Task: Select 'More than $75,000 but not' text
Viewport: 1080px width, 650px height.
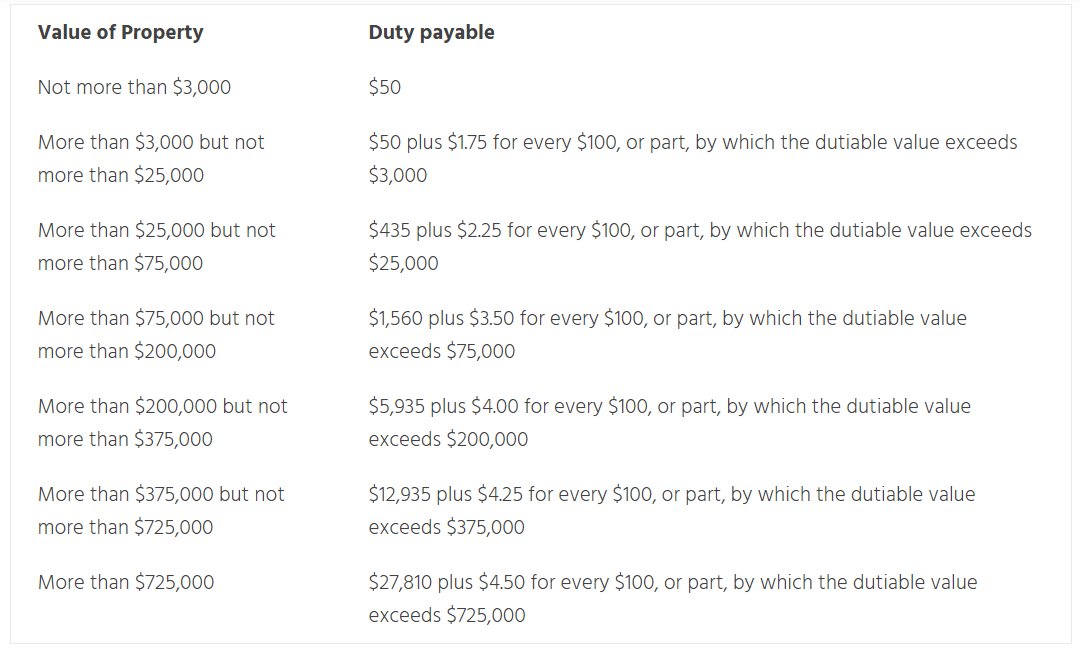Action: click(x=156, y=318)
